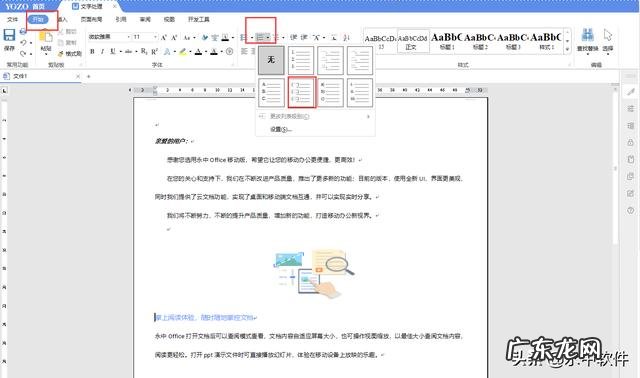640x378 pixels.
Task: Toggle Underline formatting
Action: (113, 51)
